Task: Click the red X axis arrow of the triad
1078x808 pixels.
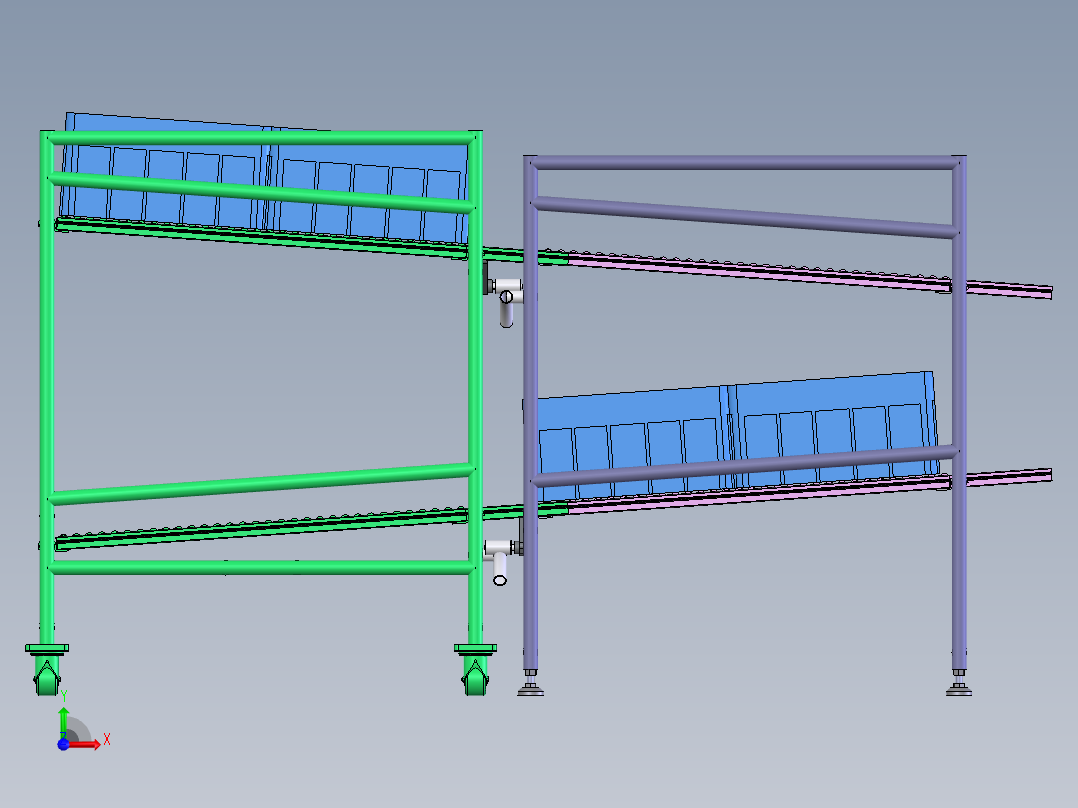Action: pos(87,744)
